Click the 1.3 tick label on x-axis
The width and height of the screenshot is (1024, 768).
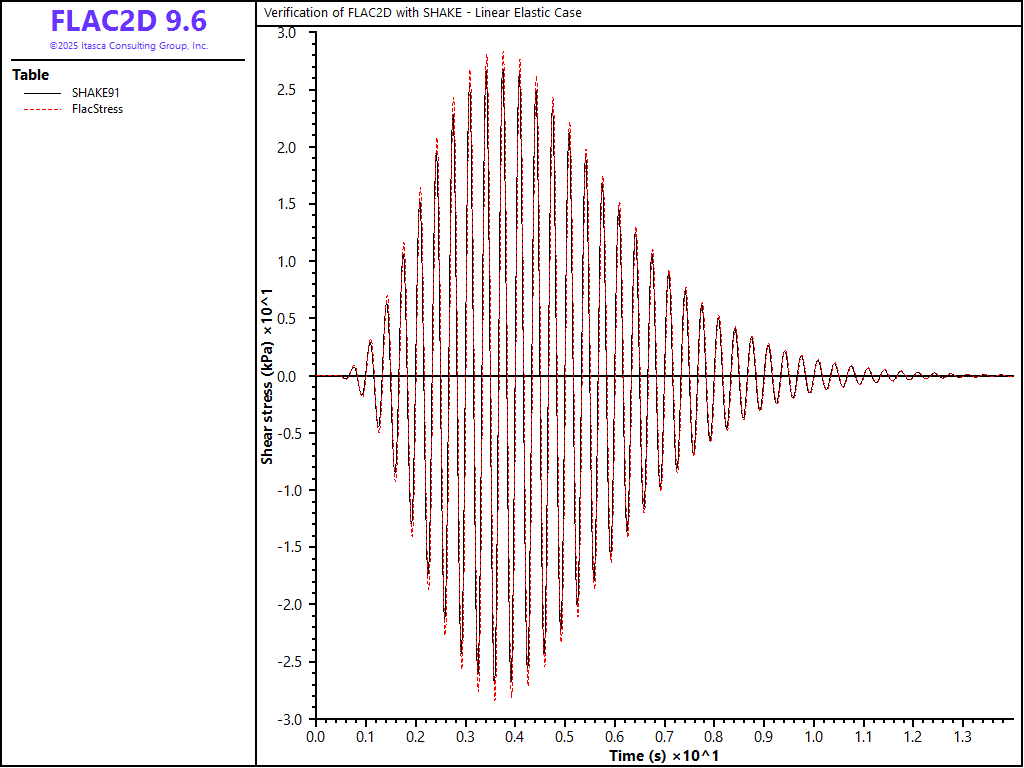pos(962,737)
